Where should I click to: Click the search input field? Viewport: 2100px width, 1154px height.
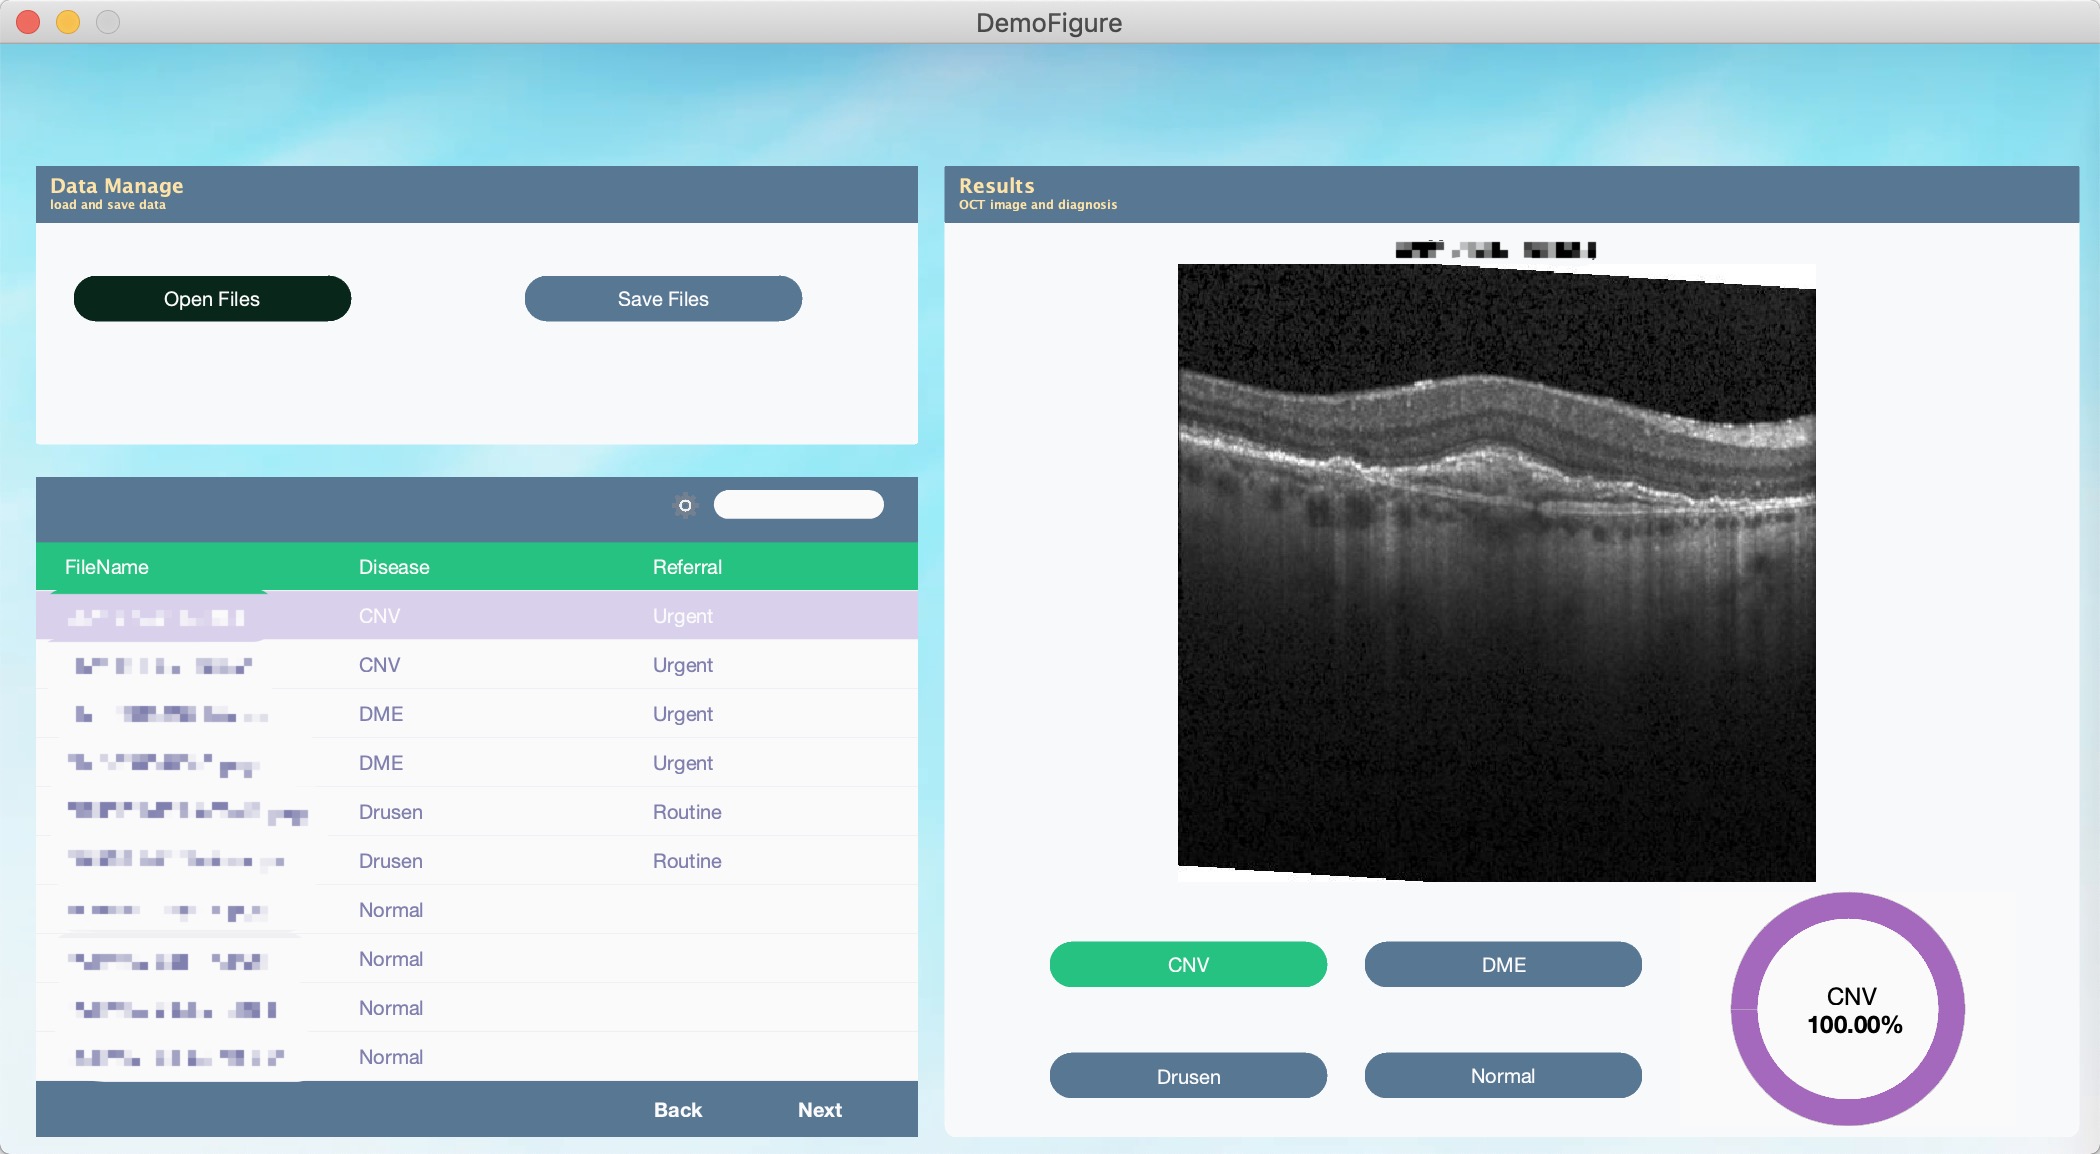tap(798, 505)
